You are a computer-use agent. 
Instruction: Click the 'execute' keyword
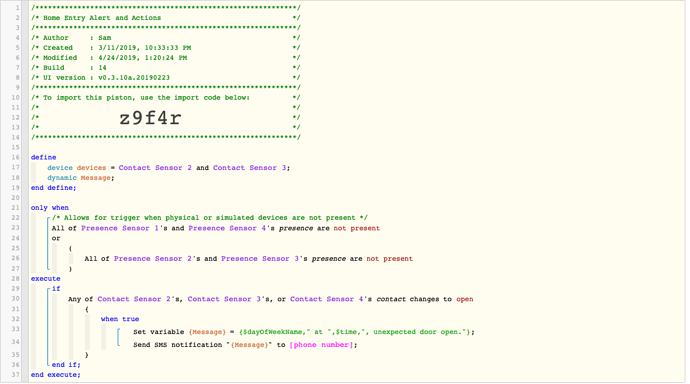pyautogui.click(x=45, y=278)
